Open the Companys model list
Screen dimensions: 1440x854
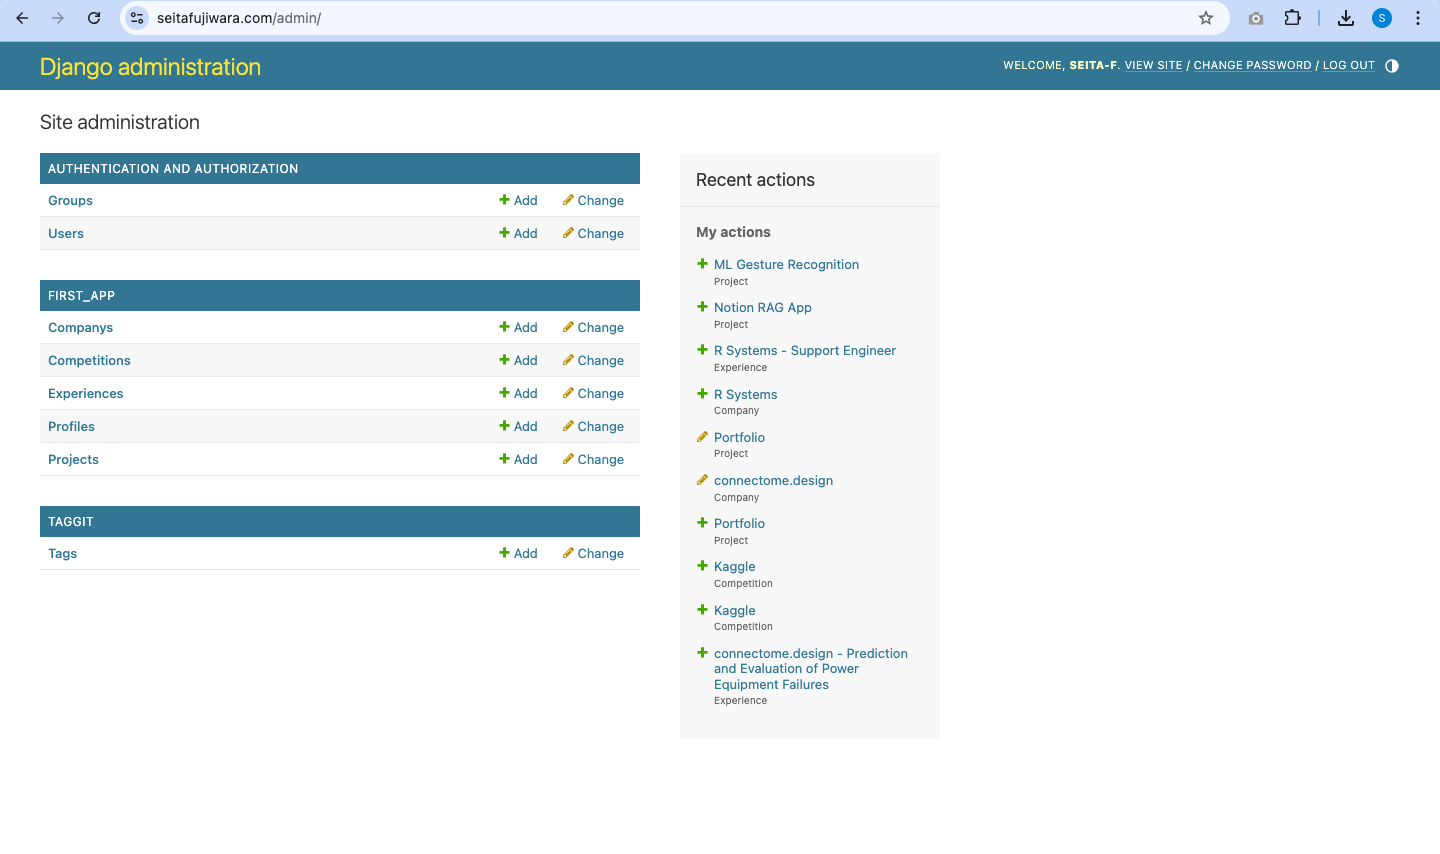80,327
